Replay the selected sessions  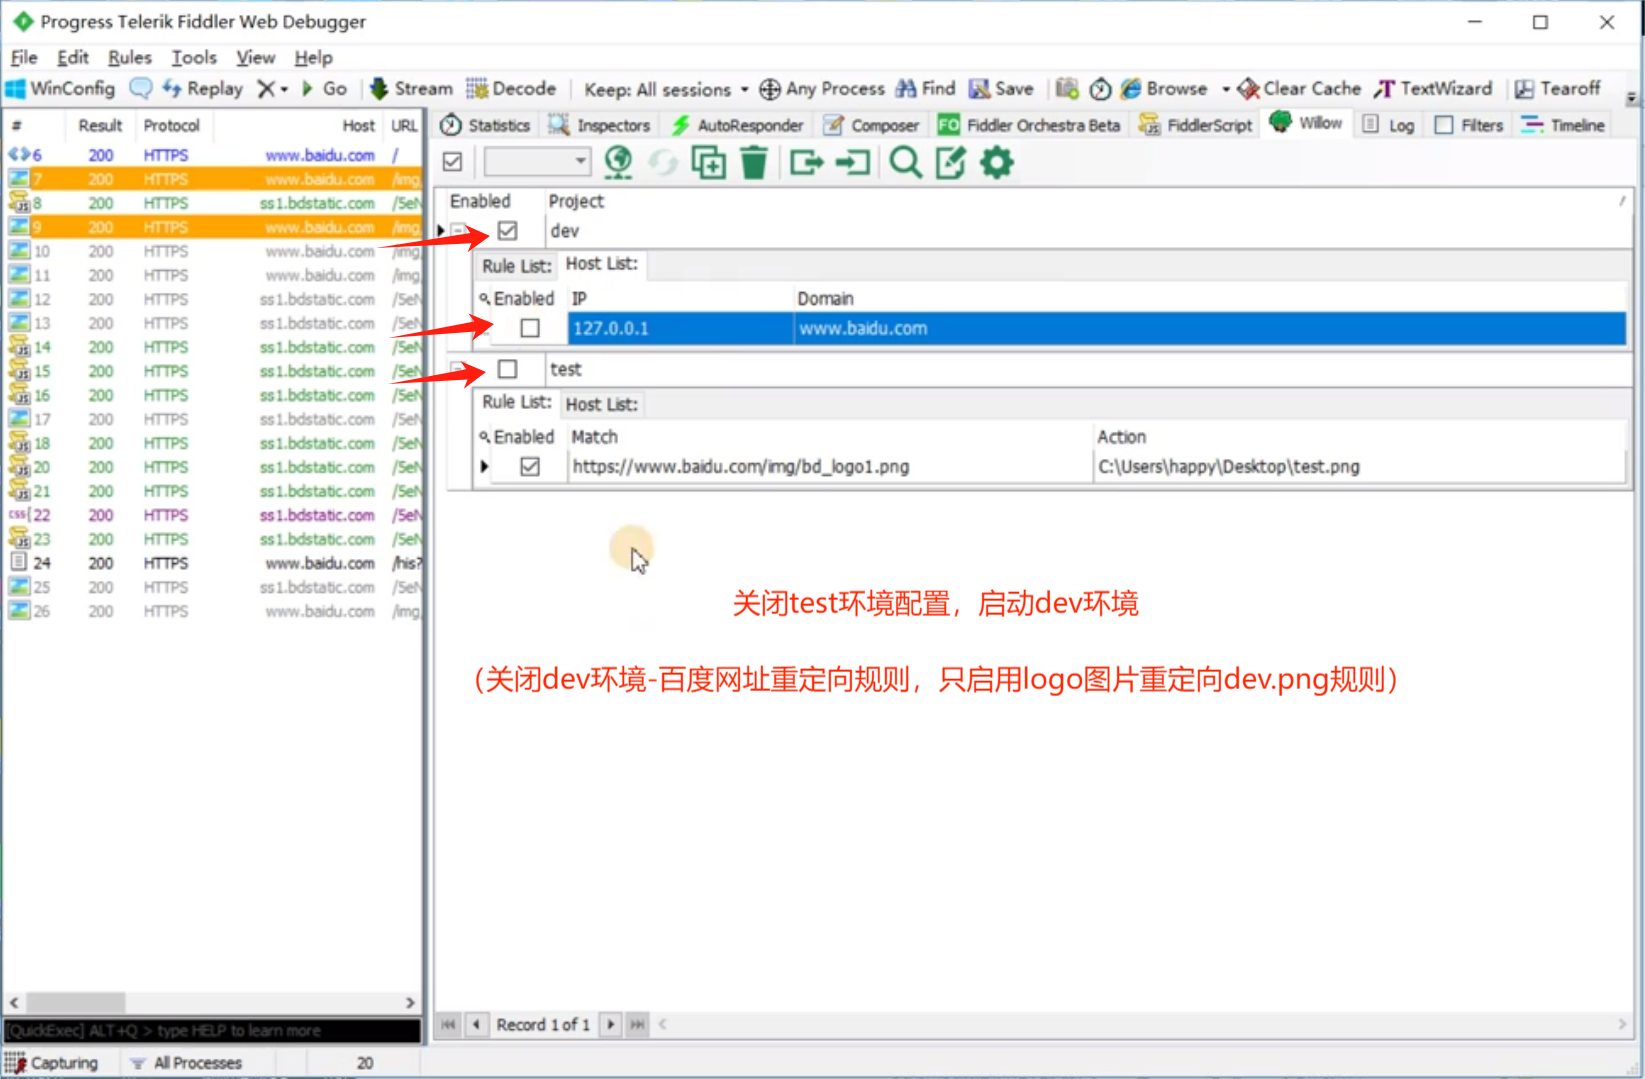click(202, 89)
